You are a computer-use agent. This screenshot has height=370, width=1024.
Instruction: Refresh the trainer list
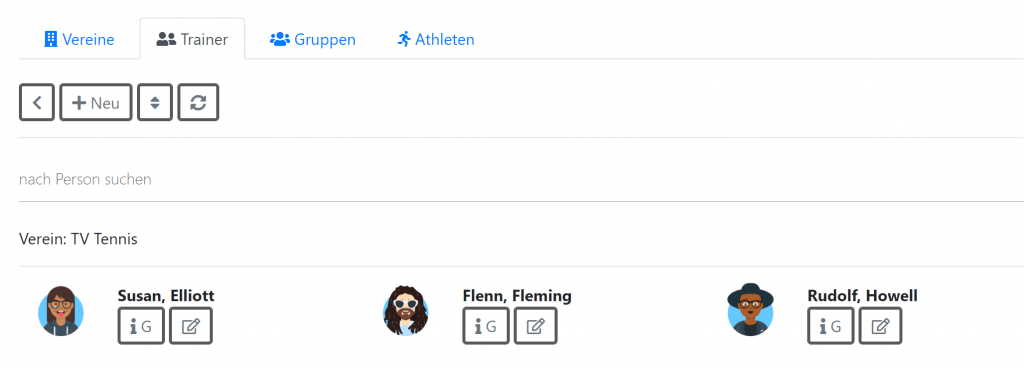[x=199, y=102]
